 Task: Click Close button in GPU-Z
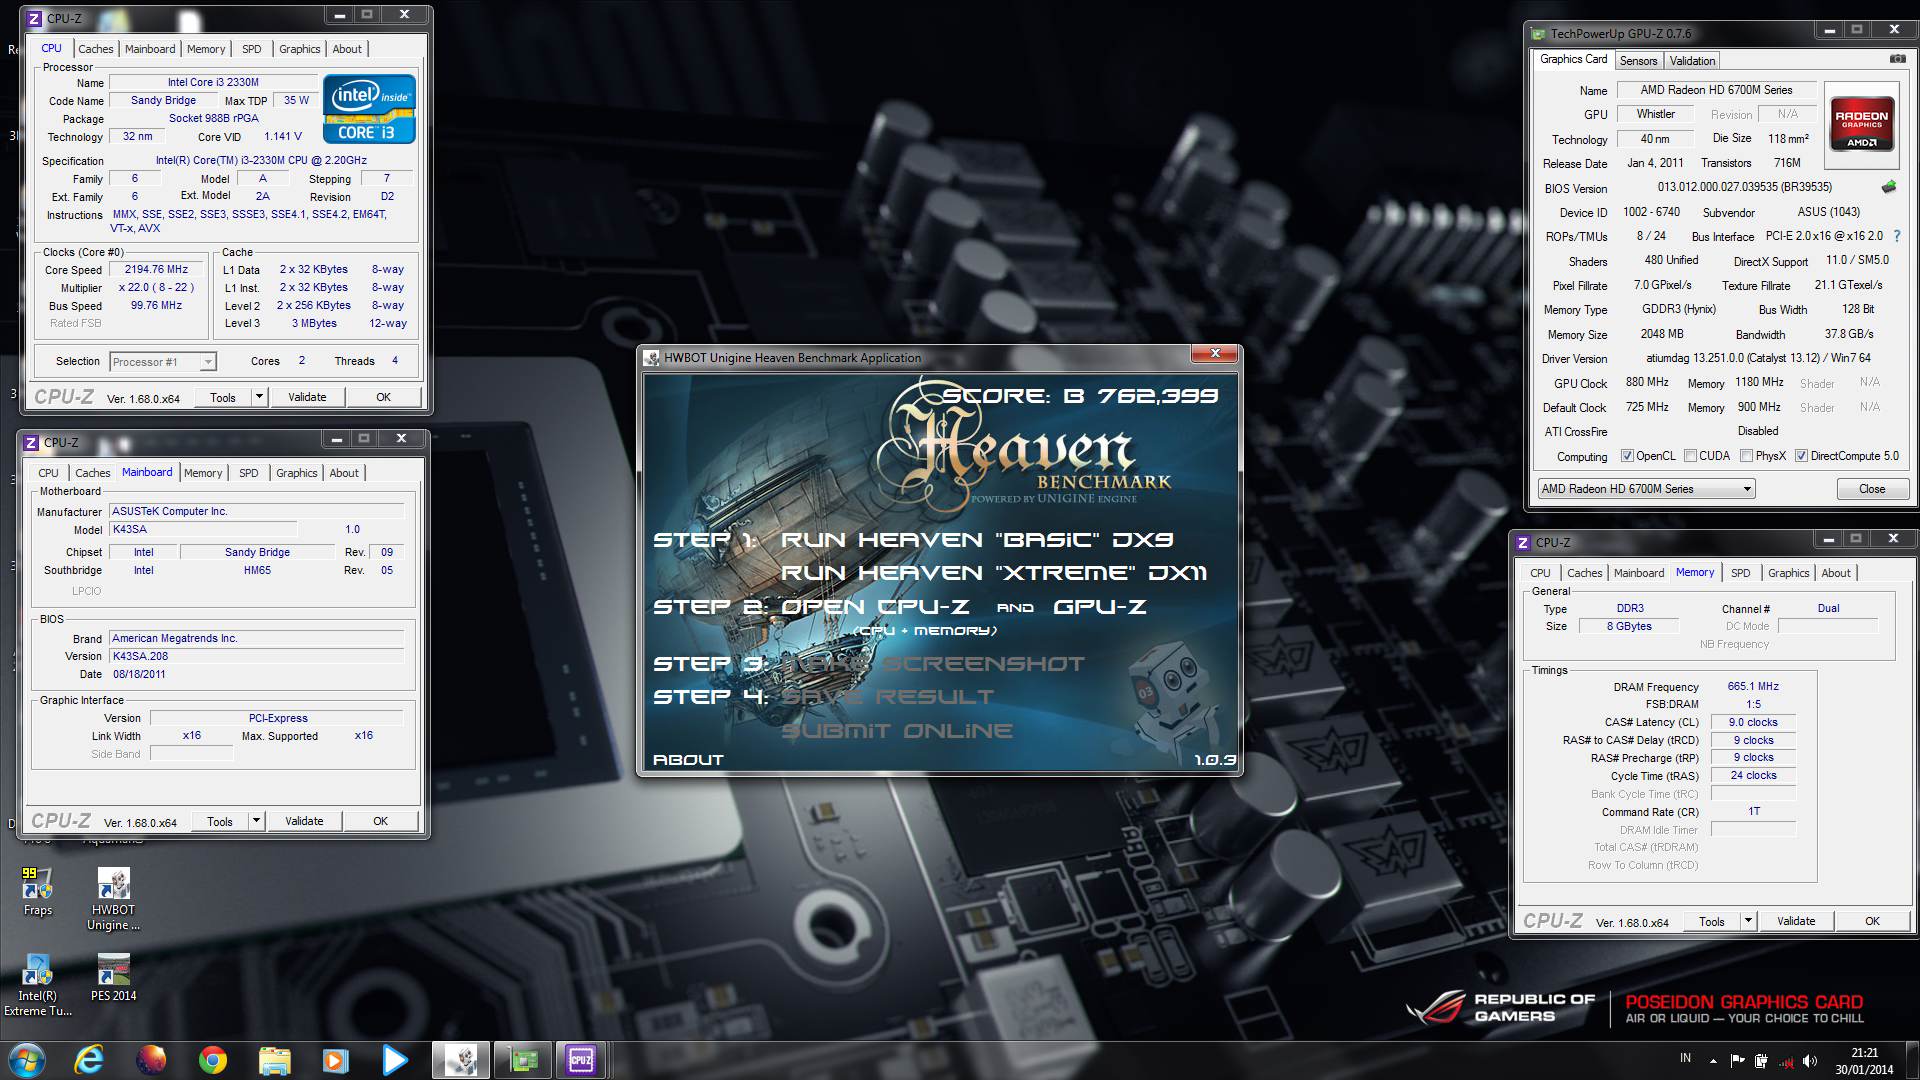click(x=1872, y=489)
